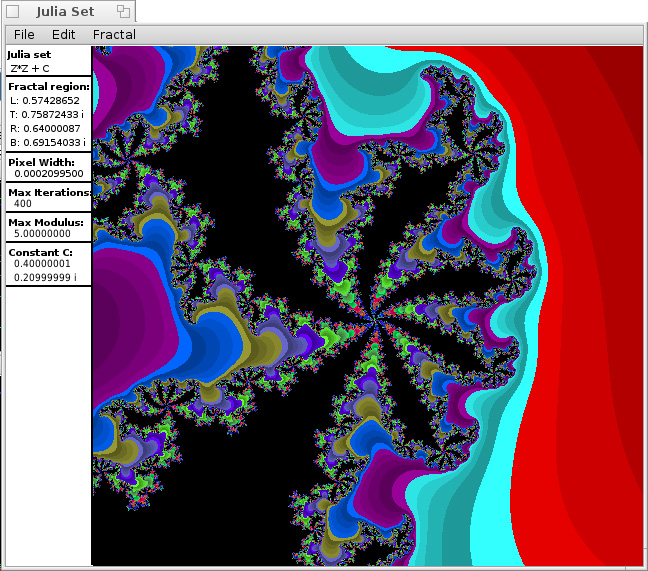Screen dimensions: 648x571
Task: Select the fractal region B value 0.69154033 i
Action: (51, 143)
